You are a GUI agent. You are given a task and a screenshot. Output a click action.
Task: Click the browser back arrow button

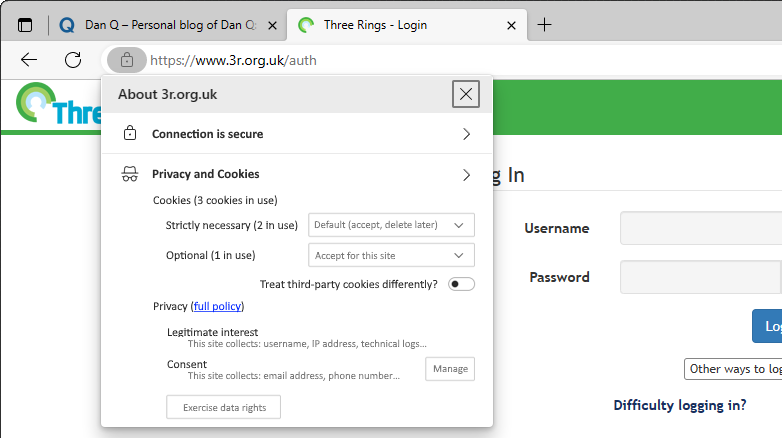pos(29,60)
